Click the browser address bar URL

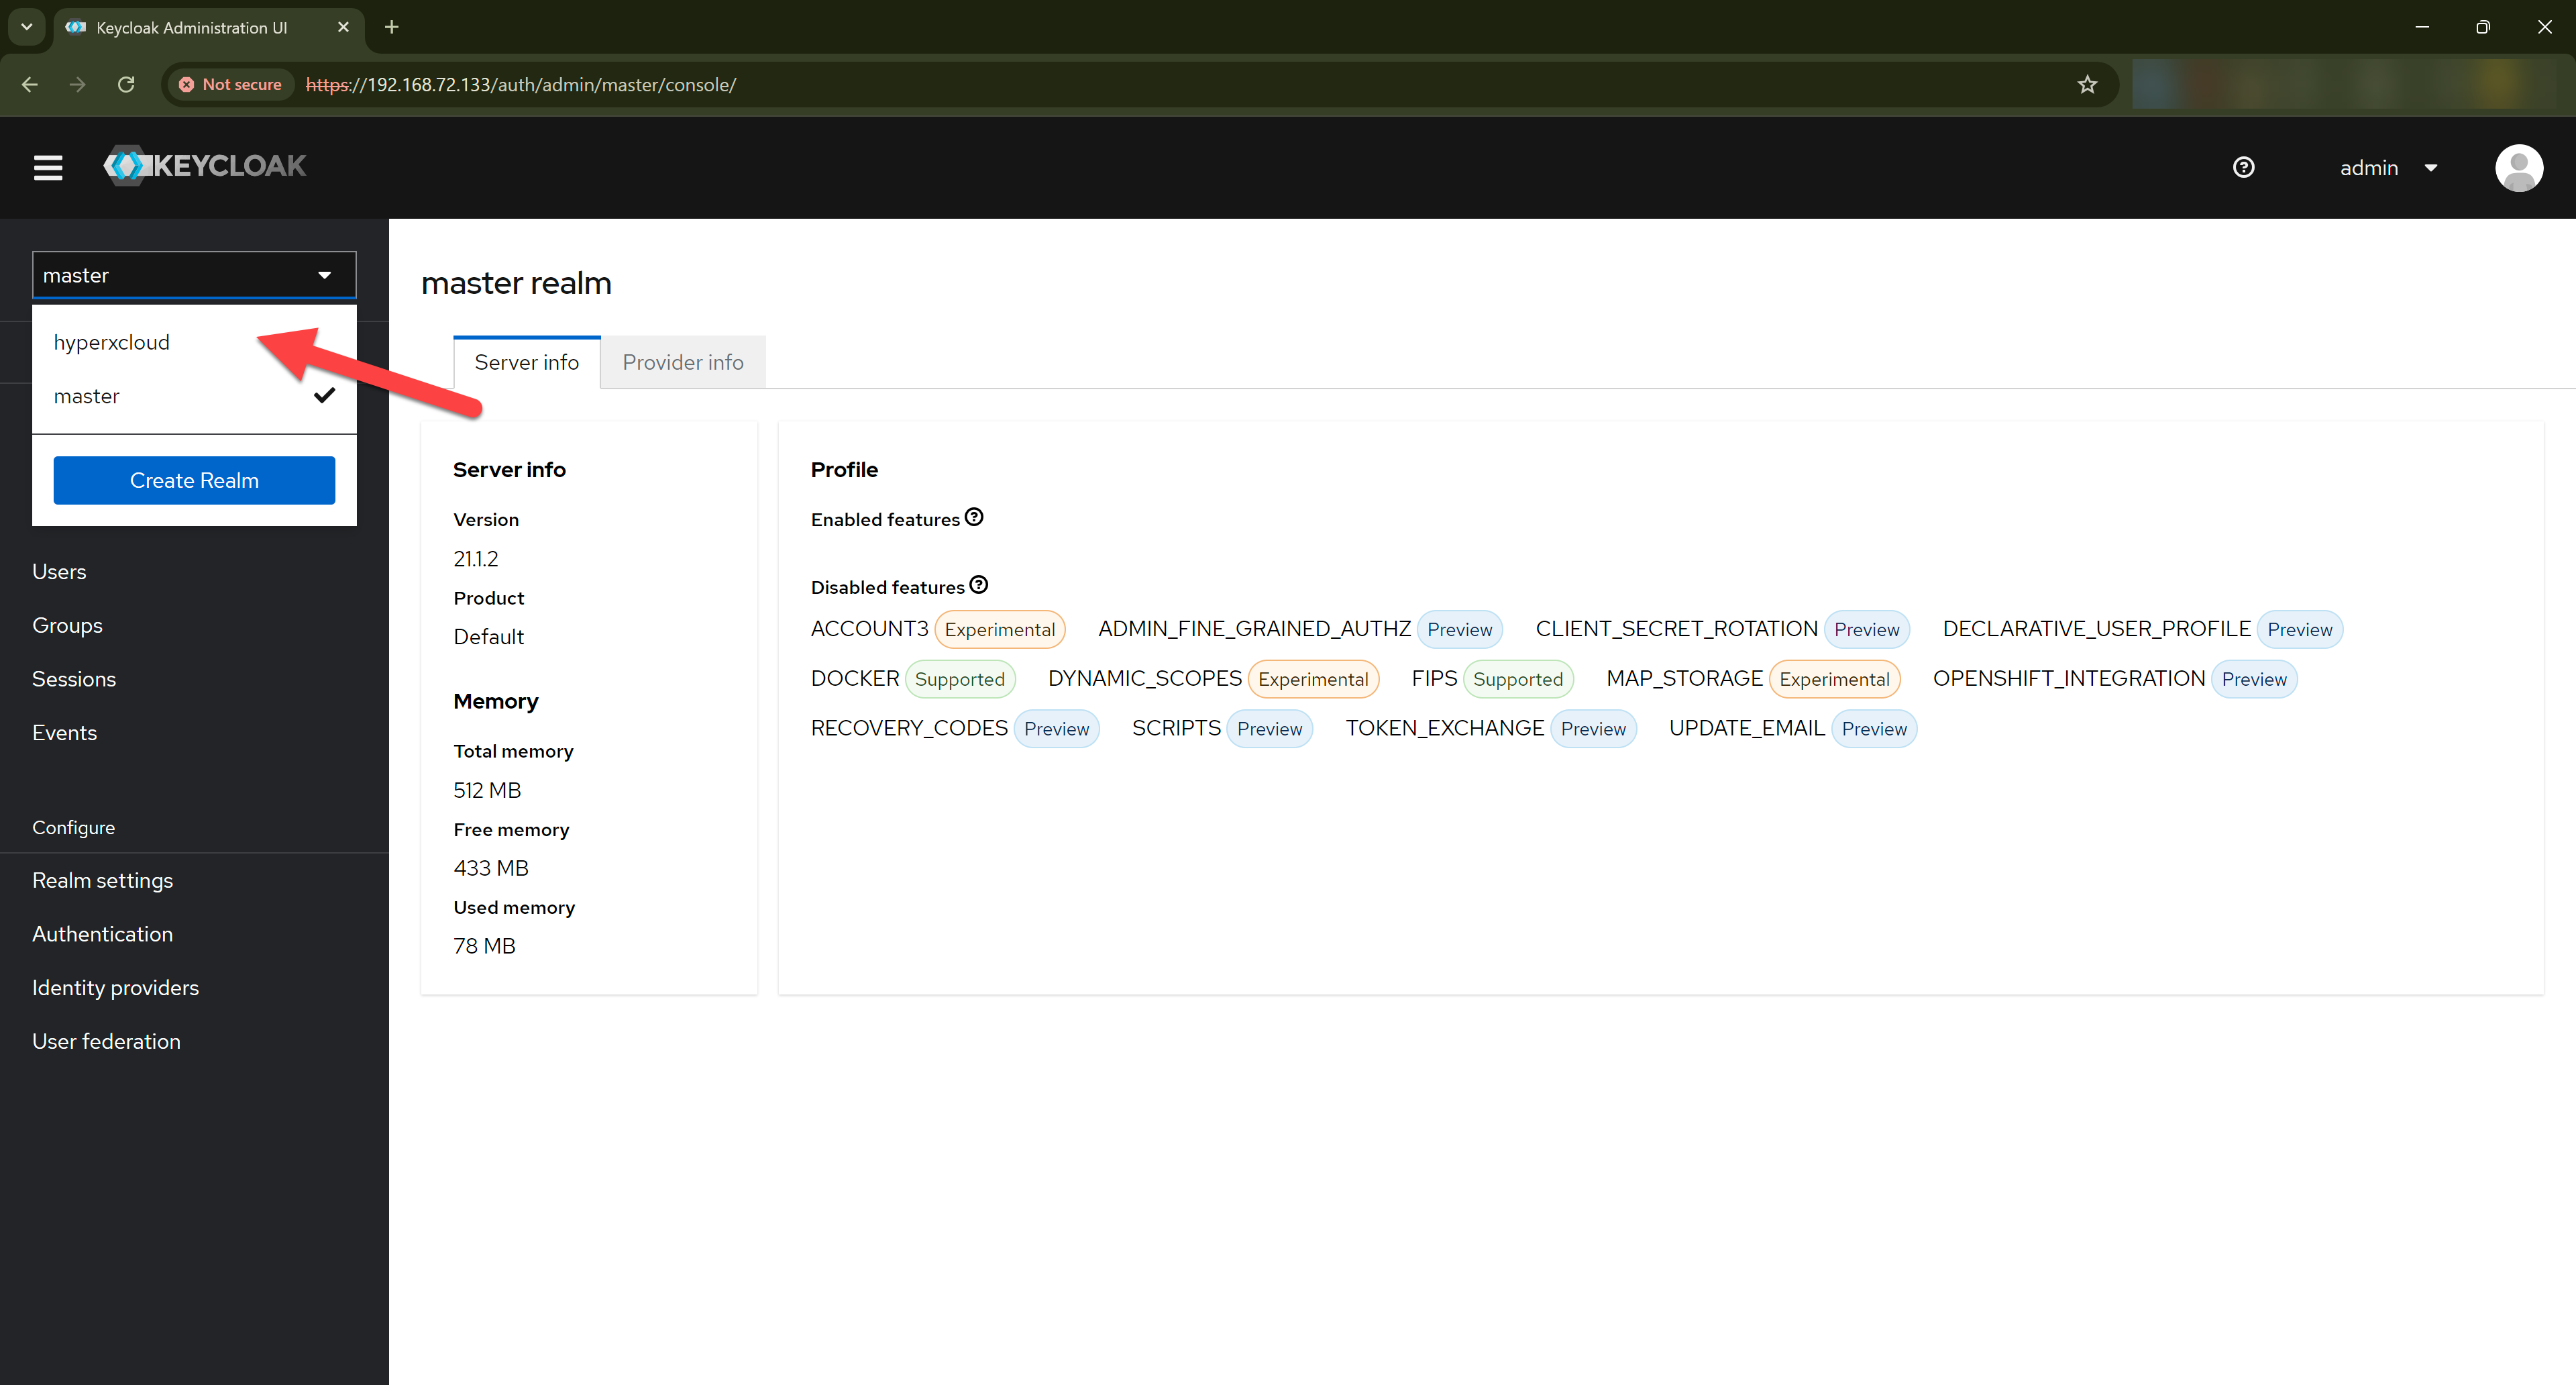[x=521, y=85]
